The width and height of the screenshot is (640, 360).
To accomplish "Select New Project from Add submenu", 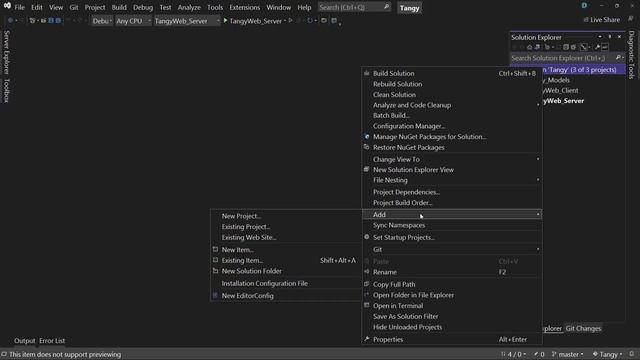I will pos(286,216).
